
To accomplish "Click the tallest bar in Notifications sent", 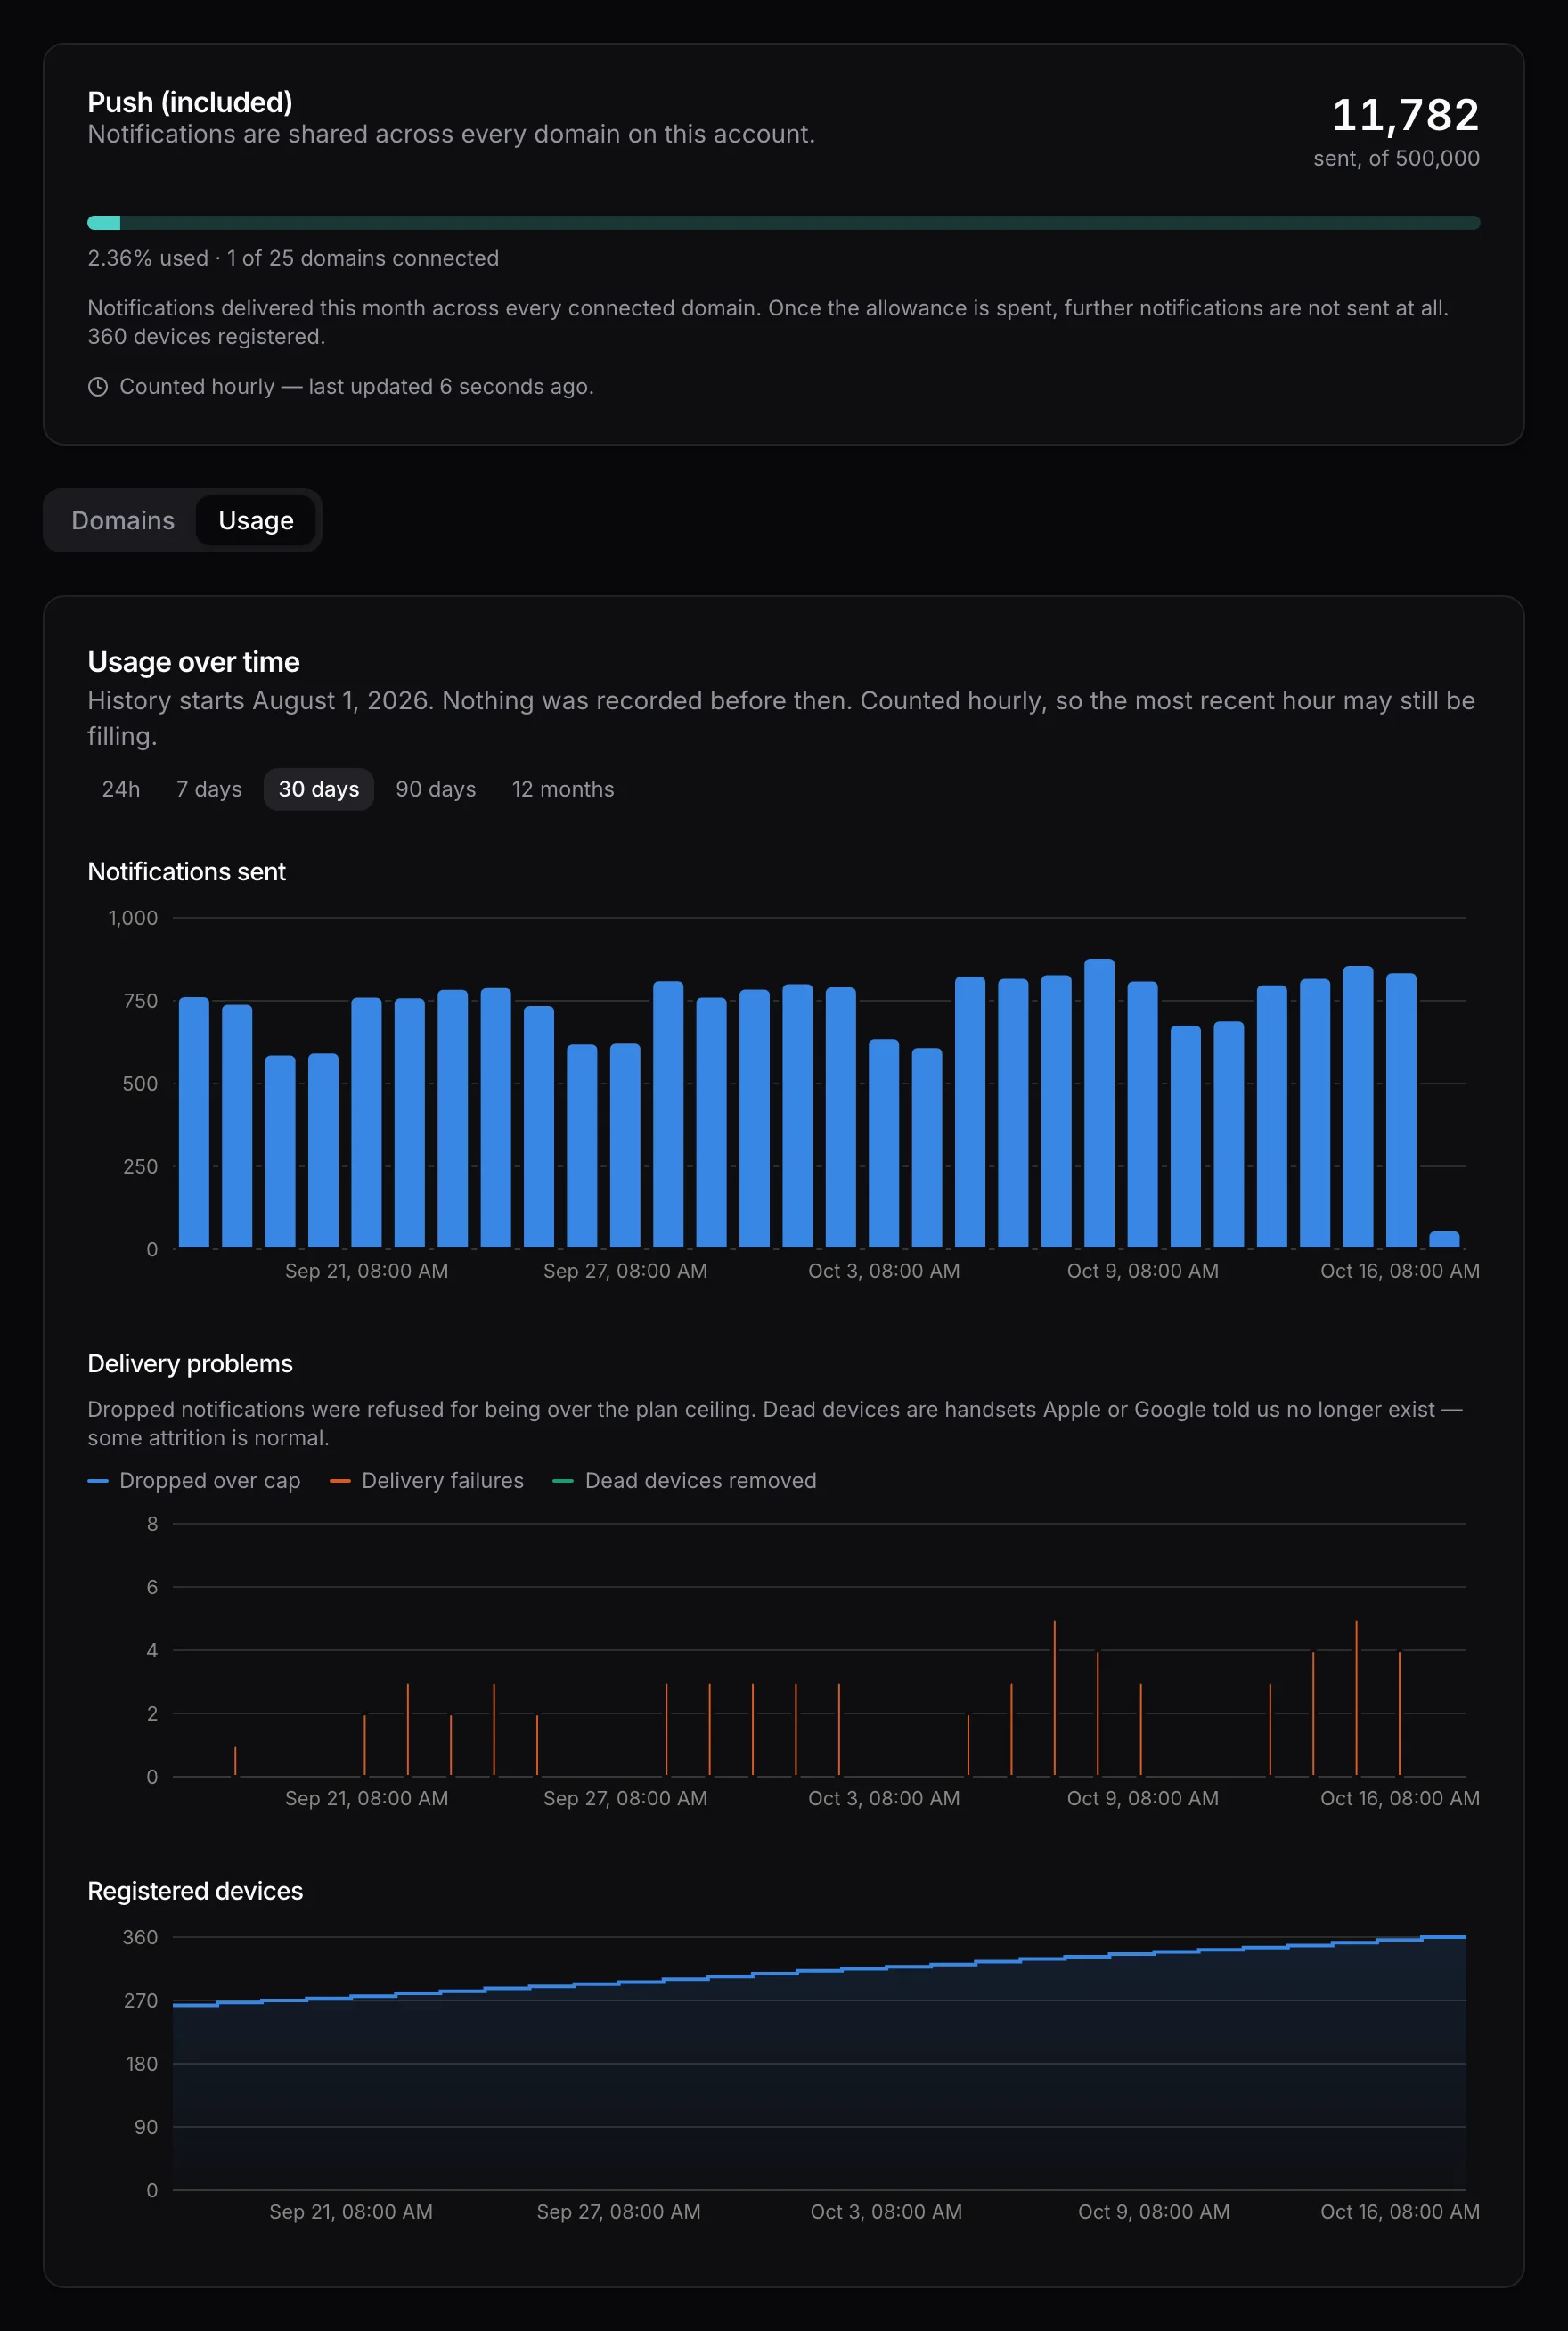I will pos(1099,1103).
